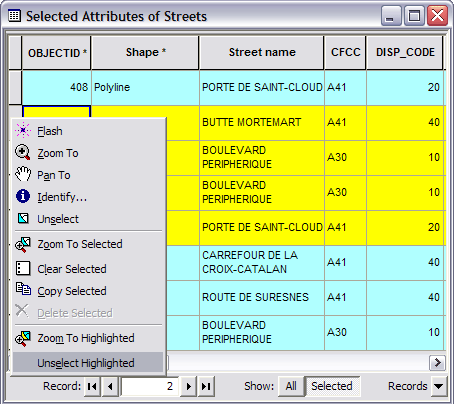Click the Clear Selected icon
This screenshot has height=405, width=454.
23,268
